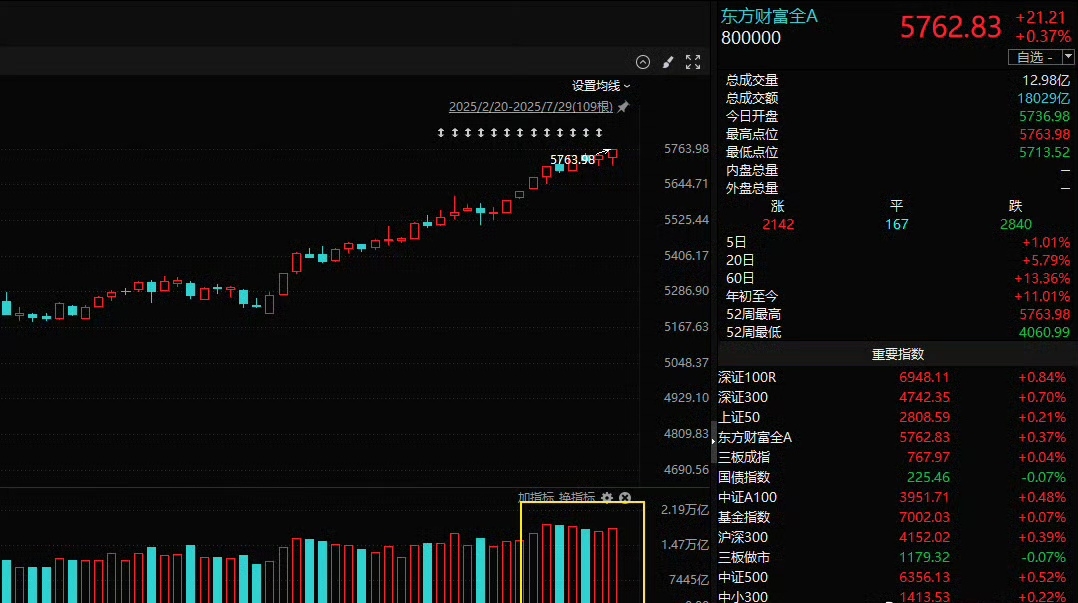Image resolution: width=1078 pixels, height=603 pixels.
Task: Click the 最高点位 row label
Action: pyautogui.click(x=752, y=134)
